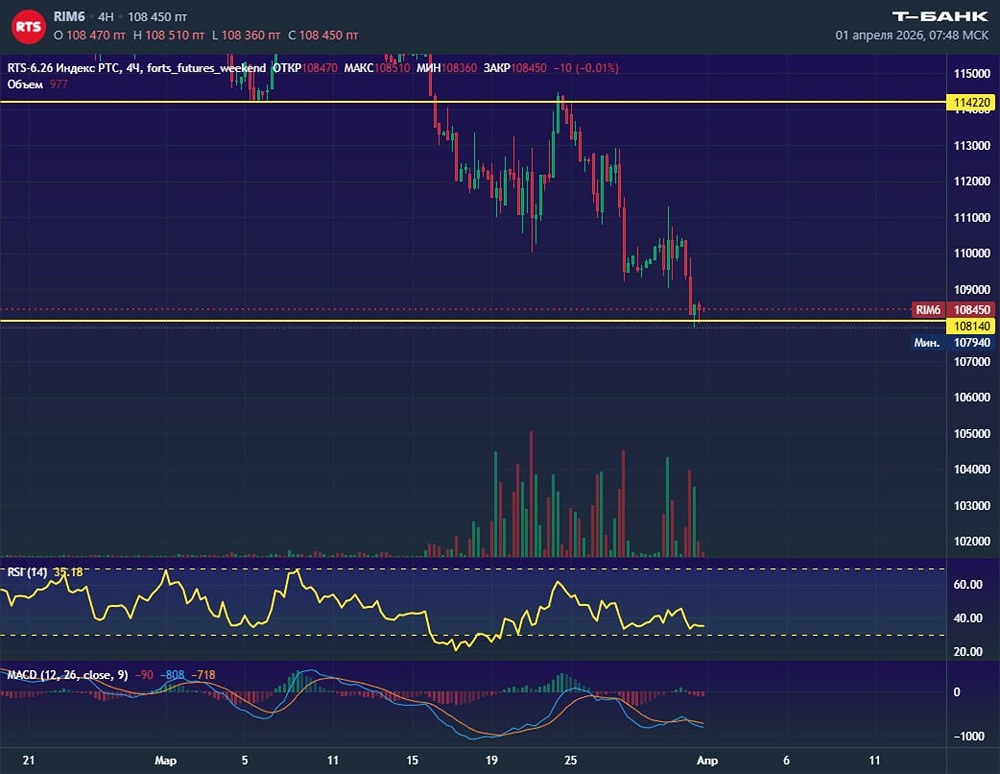
Task: Open the RSI (14) indicator label
Action: point(27,572)
